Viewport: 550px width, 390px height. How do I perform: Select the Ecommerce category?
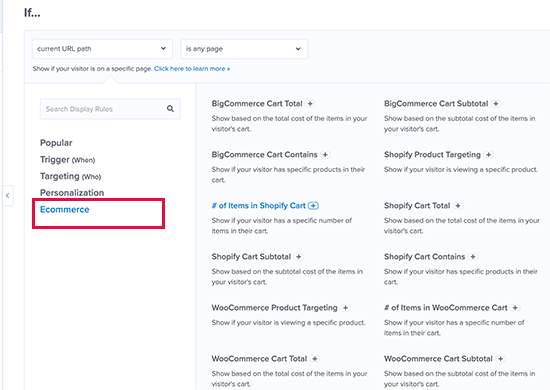65,209
